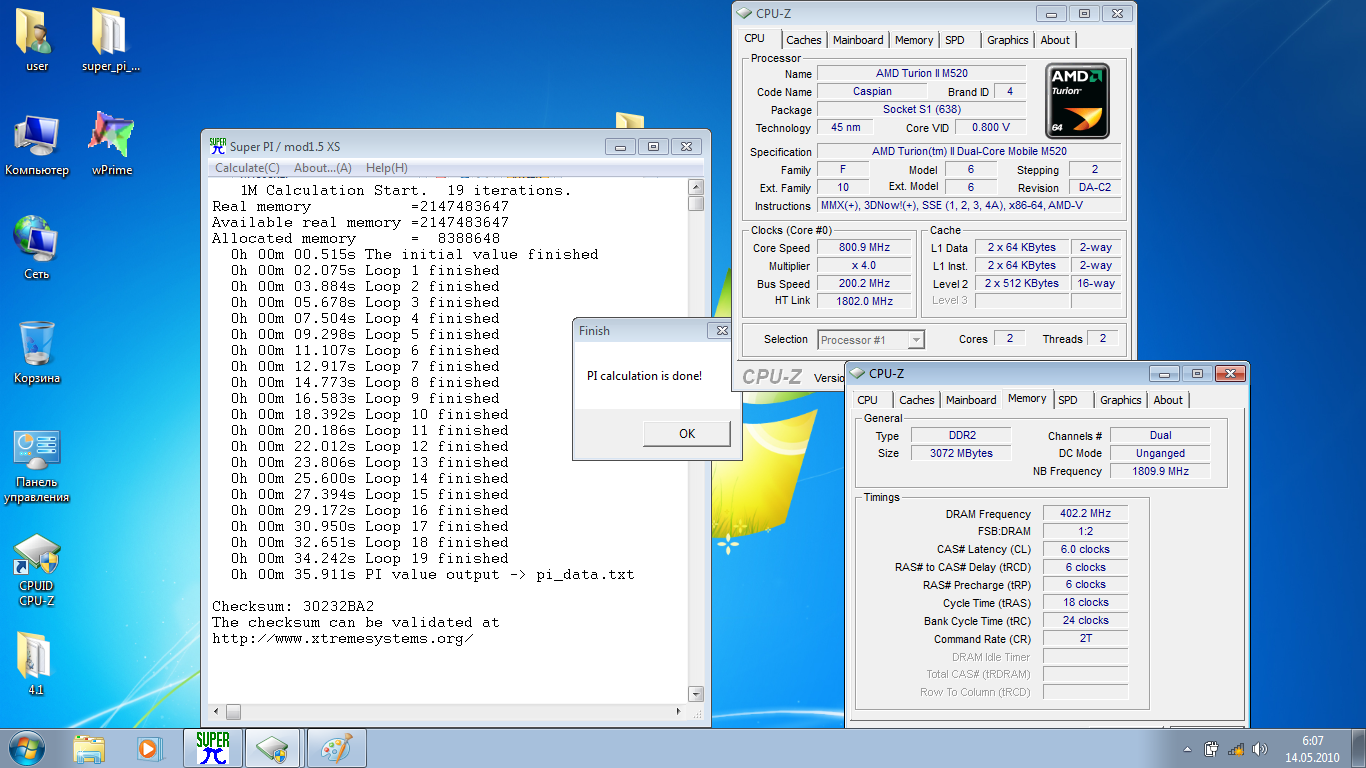This screenshot has height=768, width=1366.
Task: Open the super_pi folder on desktop
Action: tap(111, 40)
